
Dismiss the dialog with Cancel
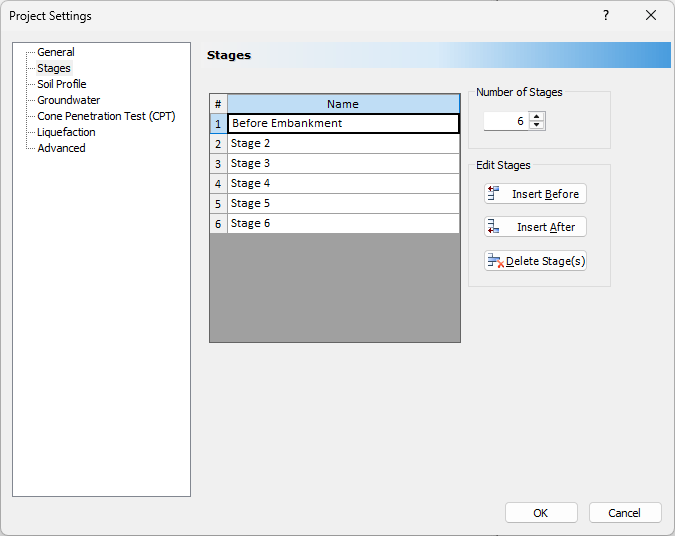tap(625, 513)
